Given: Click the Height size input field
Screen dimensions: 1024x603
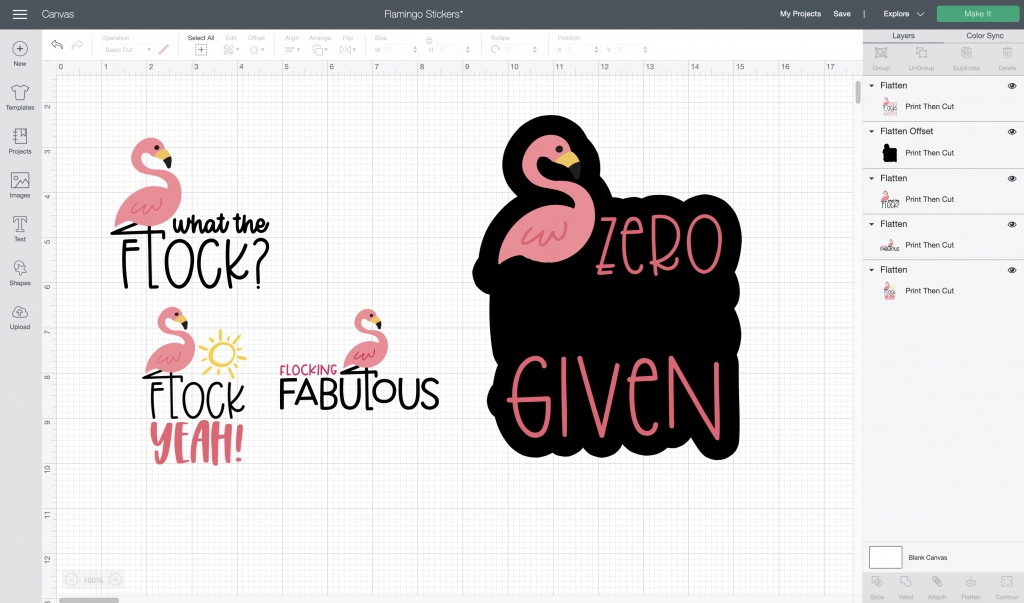Looking at the screenshot, I should (x=454, y=50).
